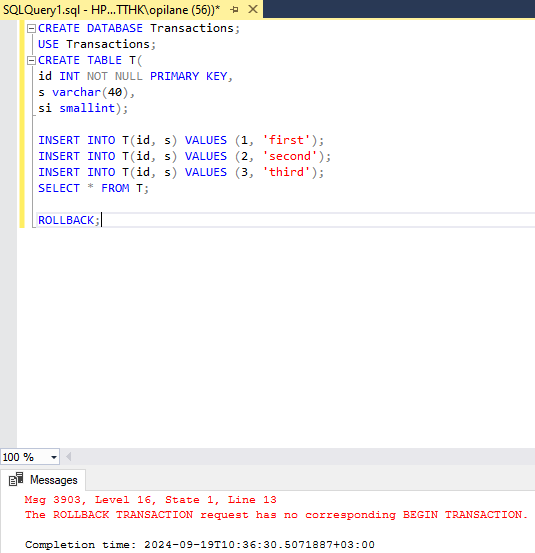Click the 'third' string literal in code
The image size is (535, 553).
pyautogui.click(x=286, y=172)
